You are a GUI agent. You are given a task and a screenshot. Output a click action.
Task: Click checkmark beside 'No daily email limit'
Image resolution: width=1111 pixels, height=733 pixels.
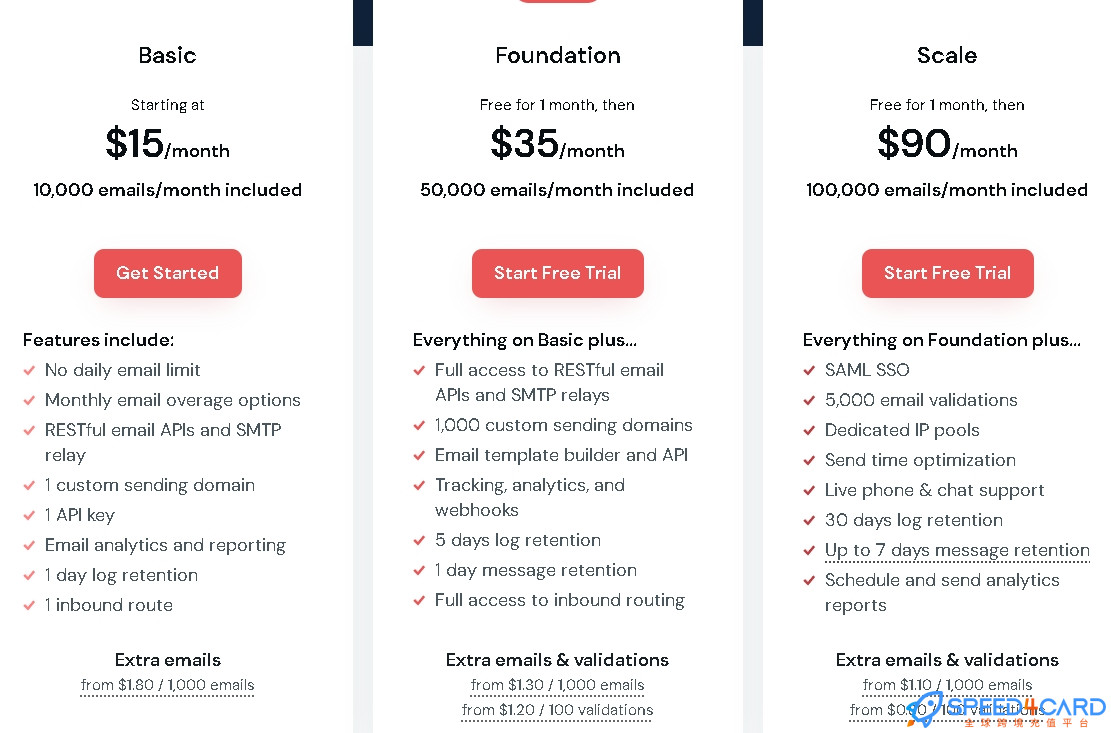tap(29, 370)
